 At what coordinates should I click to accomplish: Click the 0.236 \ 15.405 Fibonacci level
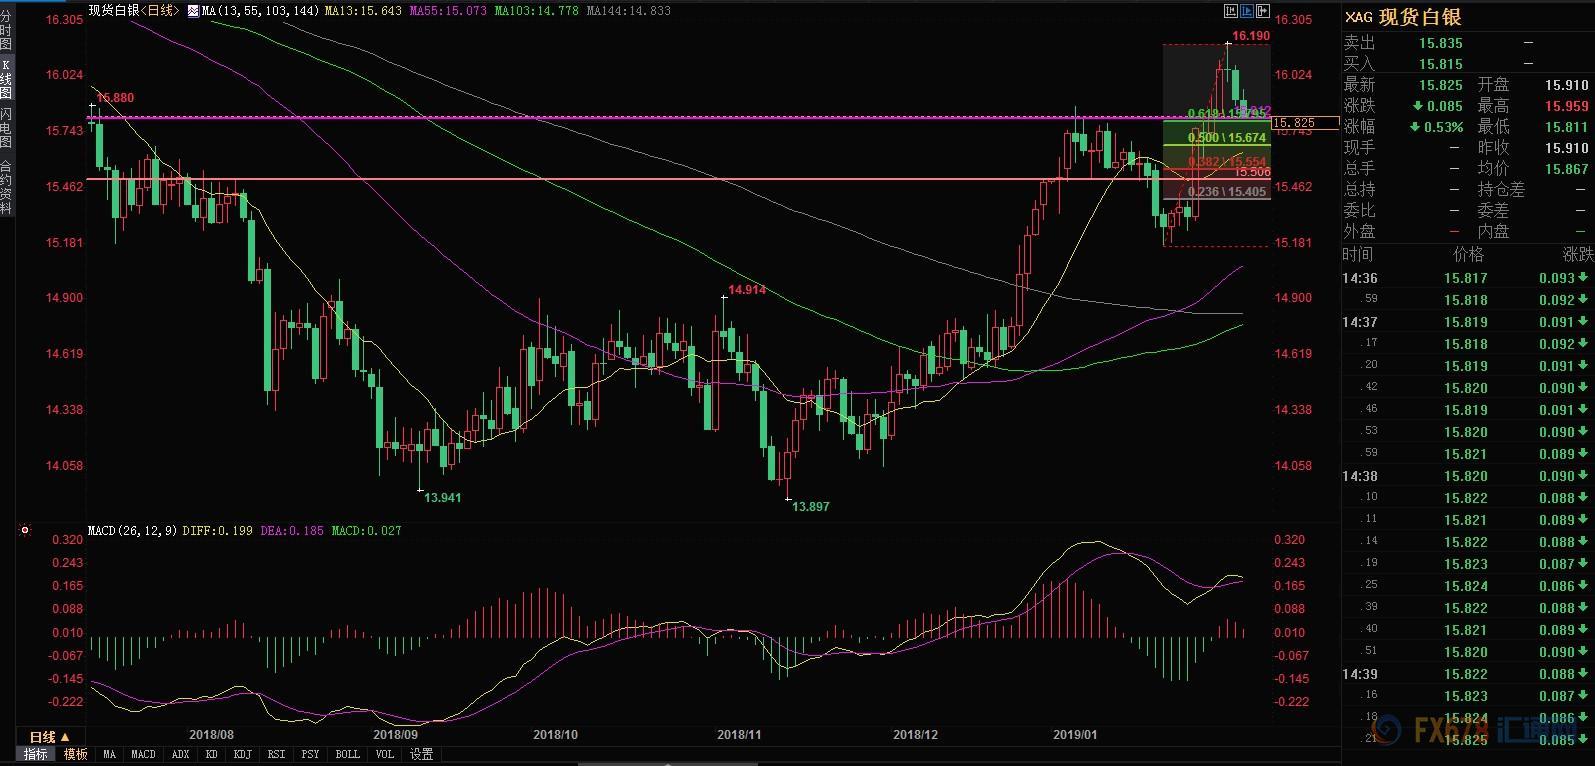(1227, 192)
